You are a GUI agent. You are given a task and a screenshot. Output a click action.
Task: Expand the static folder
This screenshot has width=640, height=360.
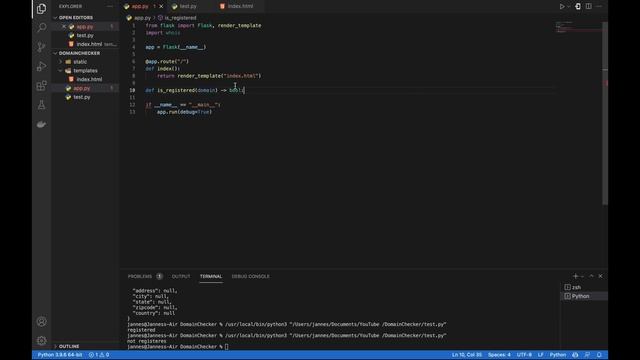tap(80, 62)
